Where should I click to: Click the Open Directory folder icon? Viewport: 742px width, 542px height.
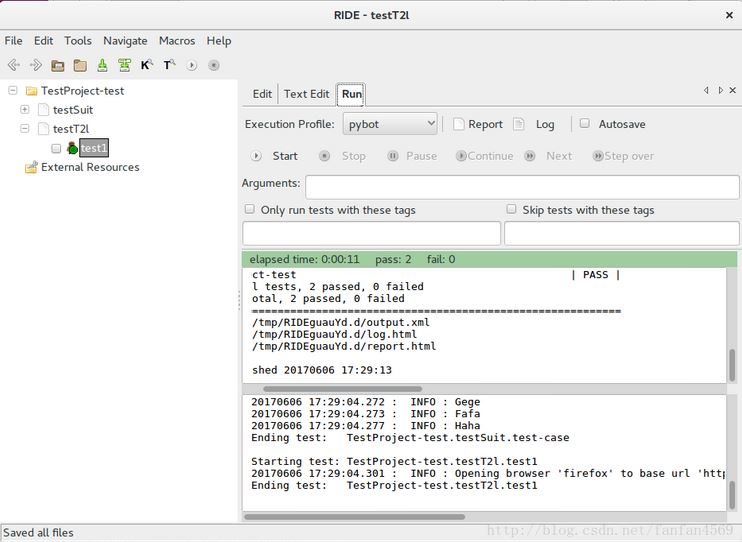pos(80,65)
